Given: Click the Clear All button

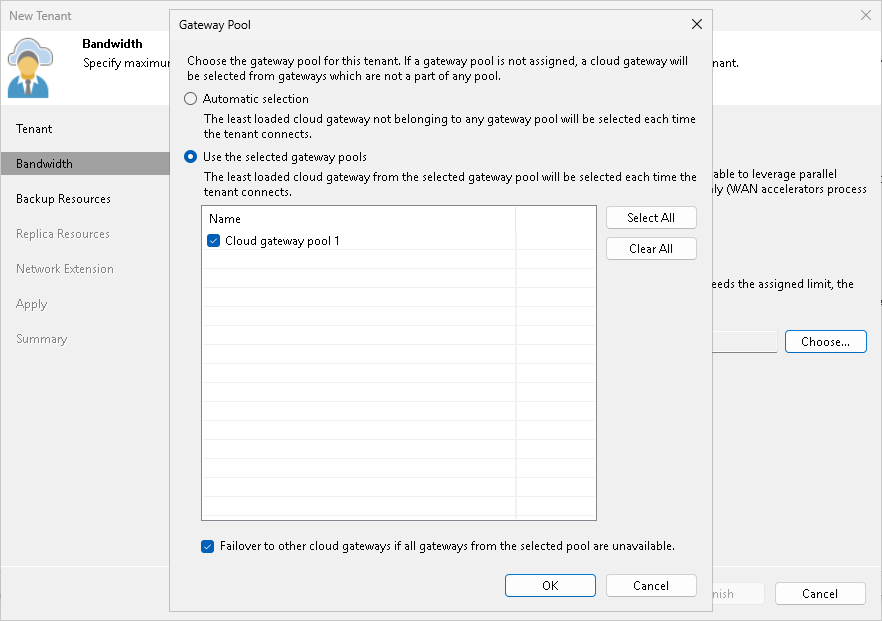Looking at the screenshot, I should (651, 248).
